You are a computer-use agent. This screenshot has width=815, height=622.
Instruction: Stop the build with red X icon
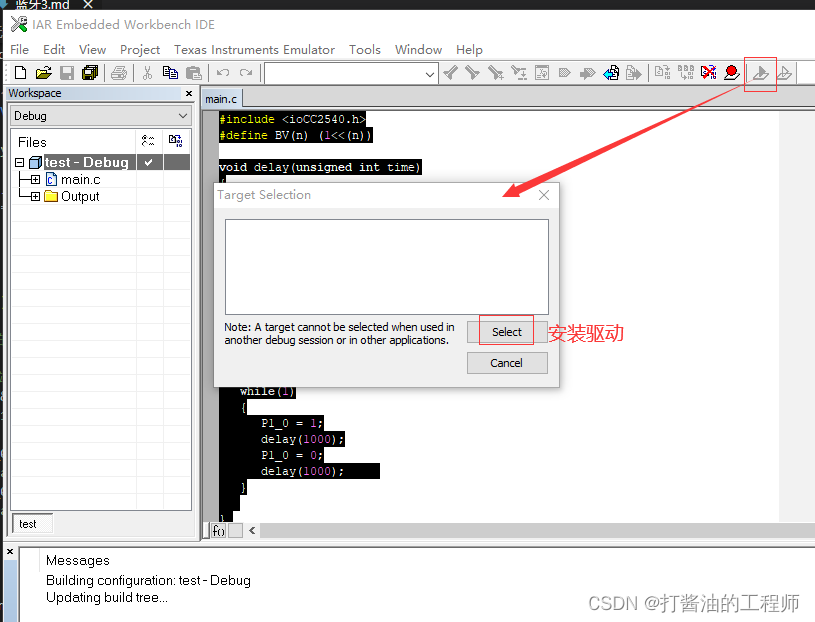tap(708, 73)
